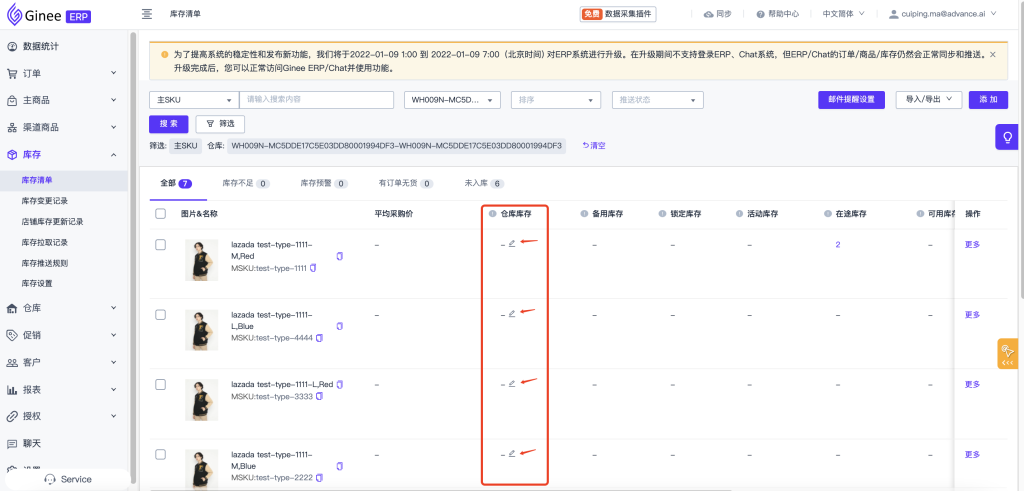Open the 中文简体 language selector
Screen dimensions: 1024x491
pyautogui.click(x=844, y=14)
